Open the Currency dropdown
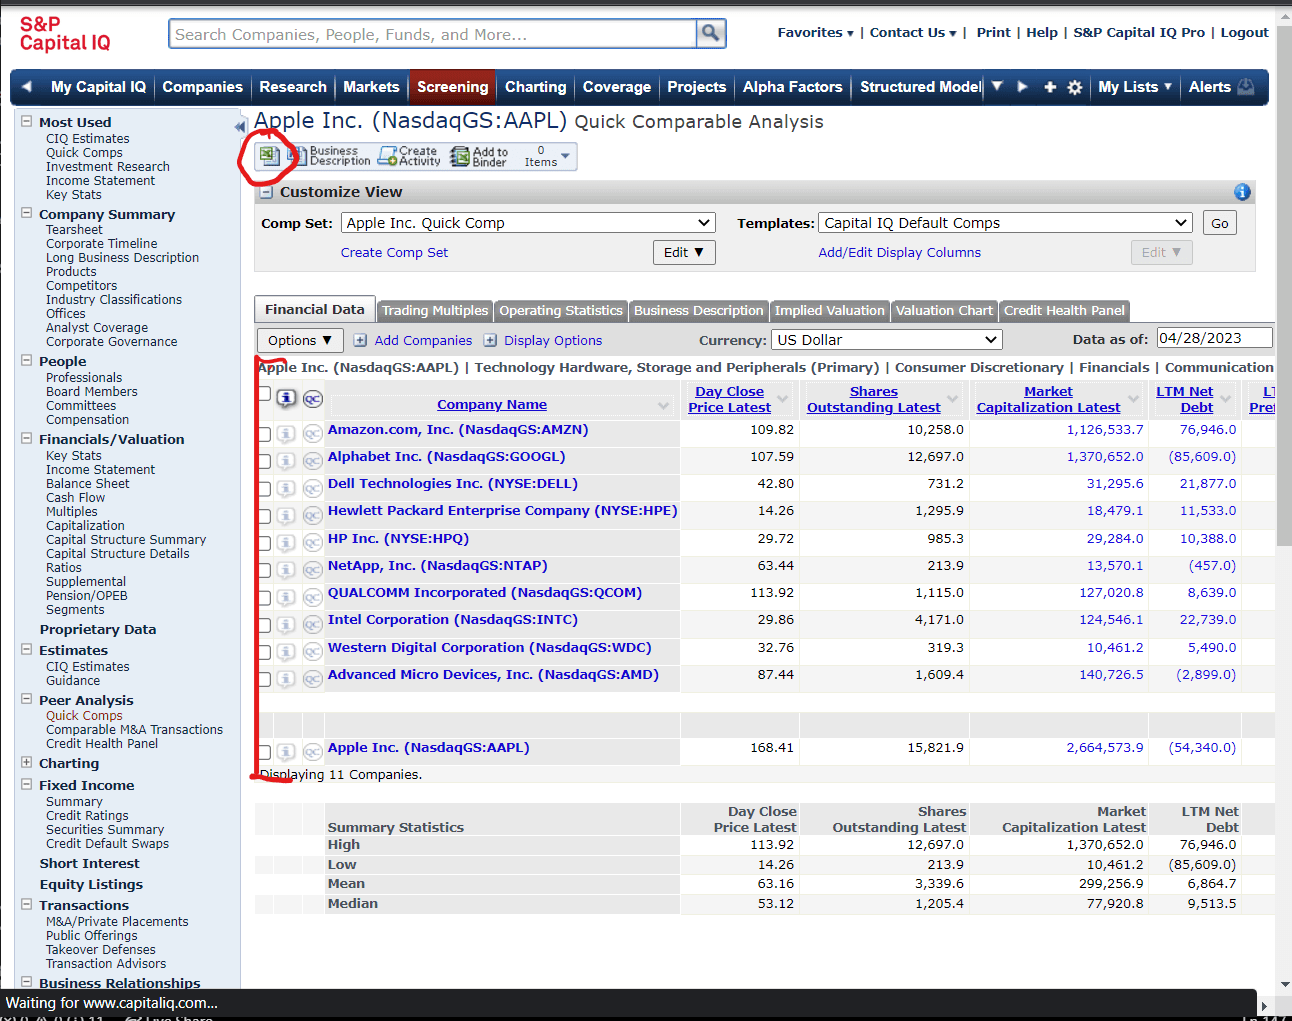 tap(886, 339)
